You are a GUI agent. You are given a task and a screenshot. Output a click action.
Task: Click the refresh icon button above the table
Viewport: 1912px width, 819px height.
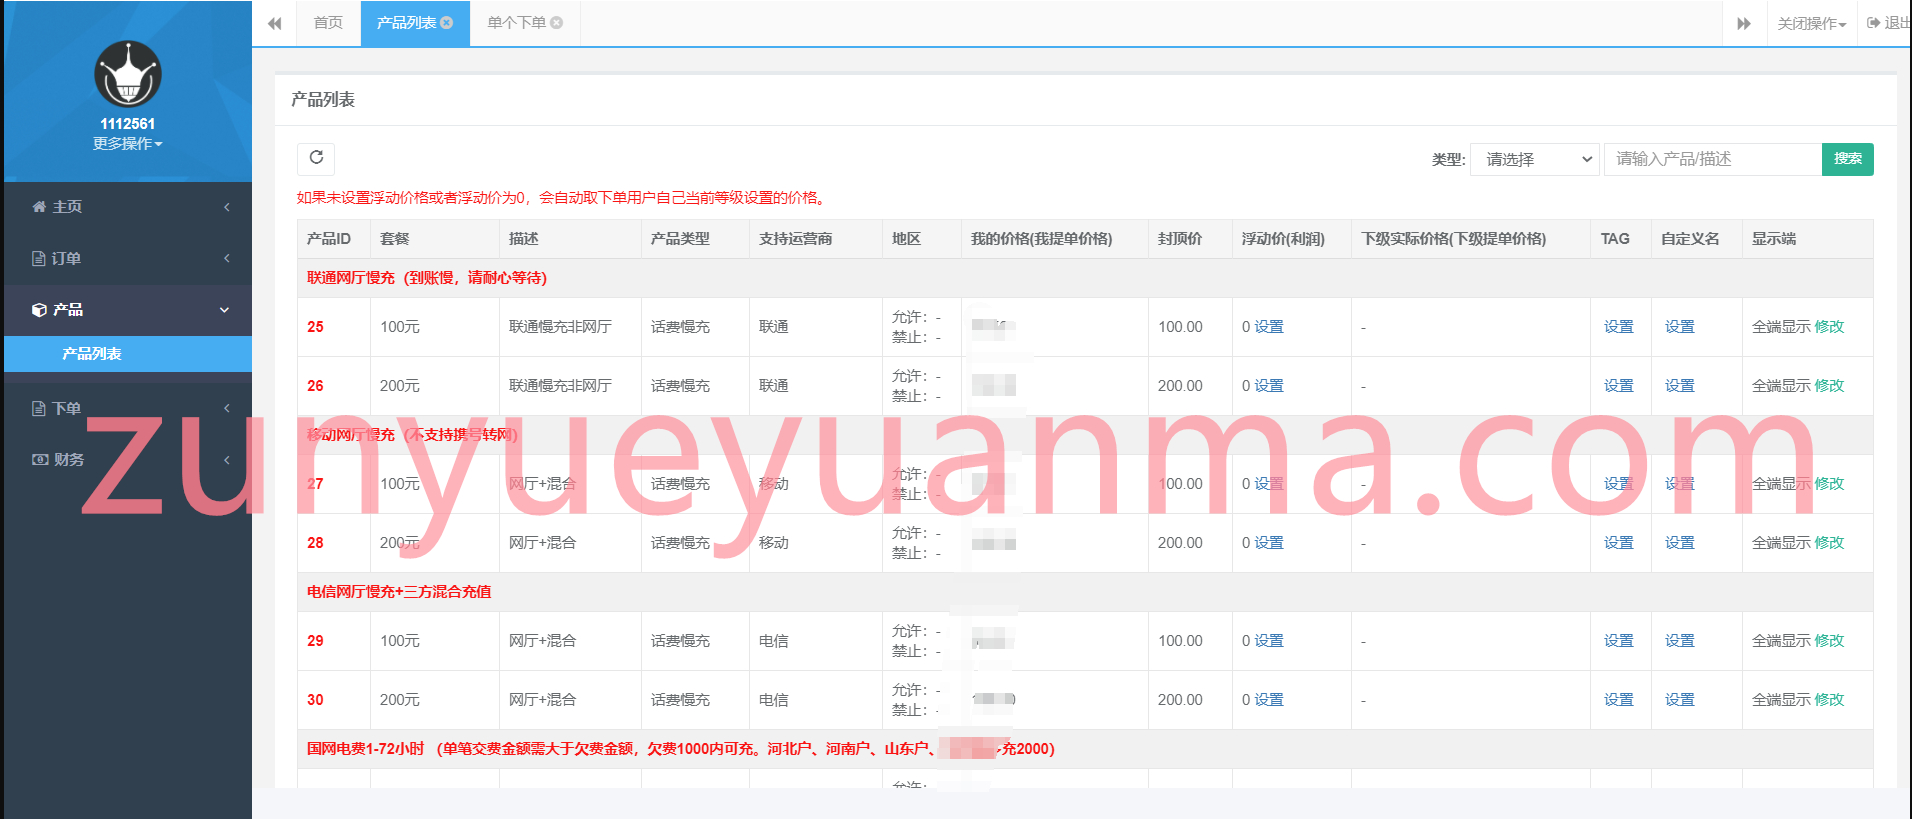point(316,158)
